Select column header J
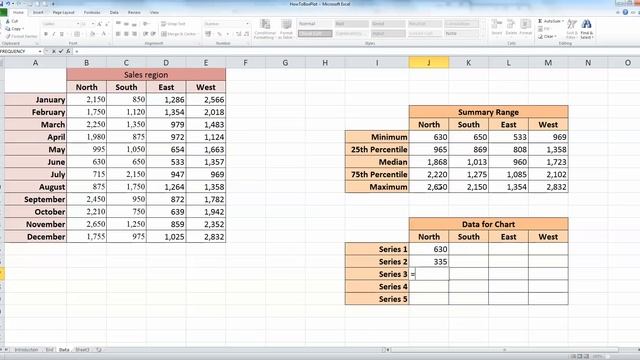640x360 pixels. [x=429, y=62]
